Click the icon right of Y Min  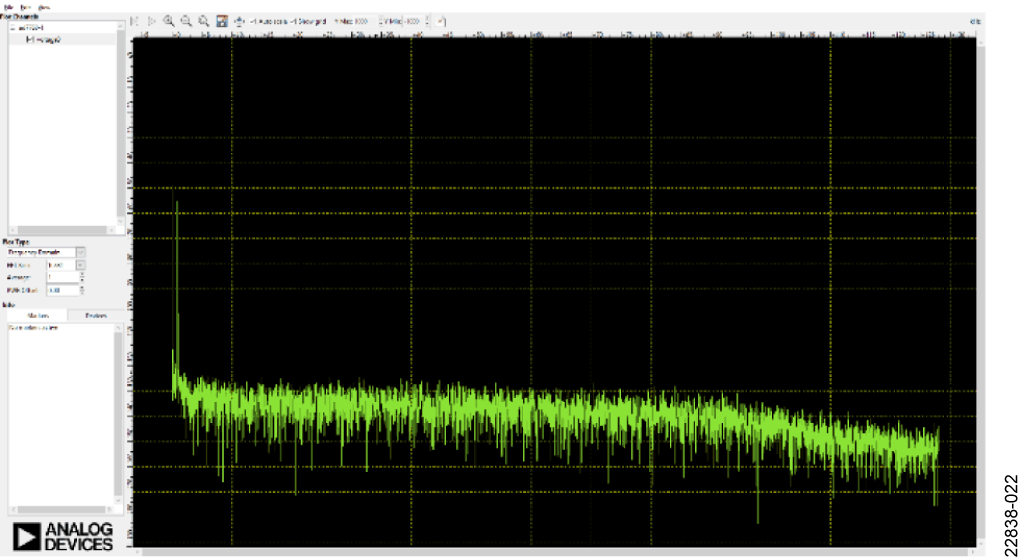pyautogui.click(x=441, y=20)
